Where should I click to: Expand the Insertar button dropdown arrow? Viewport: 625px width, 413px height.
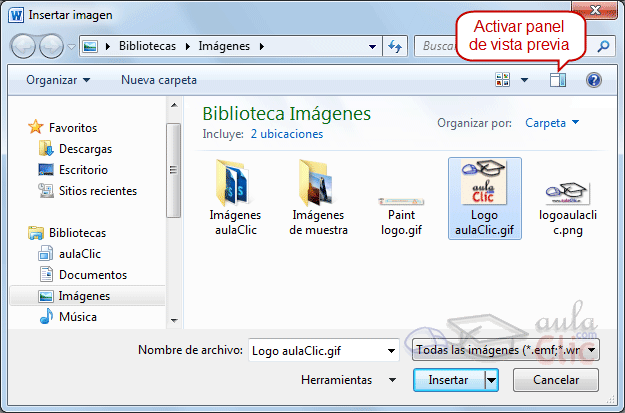(491, 380)
